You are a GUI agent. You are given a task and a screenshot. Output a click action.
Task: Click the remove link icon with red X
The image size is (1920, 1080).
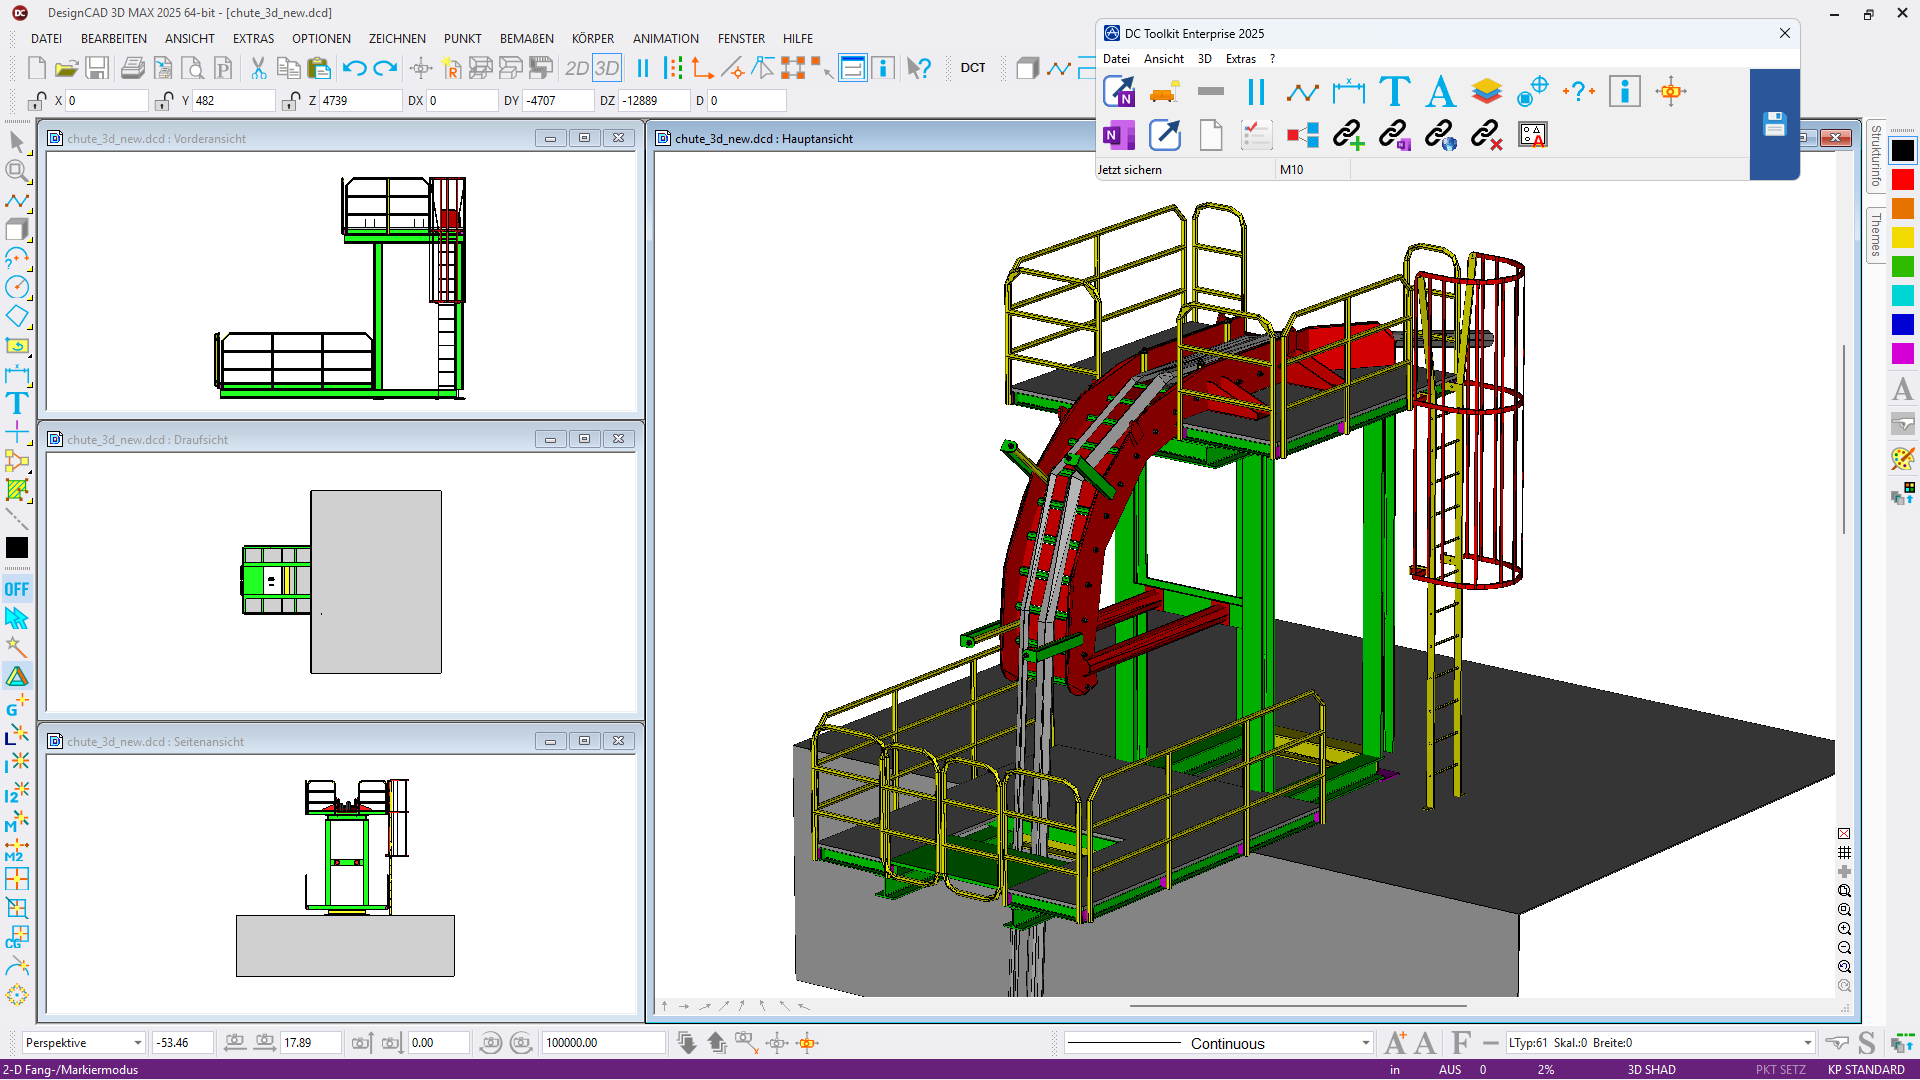[x=1487, y=135]
